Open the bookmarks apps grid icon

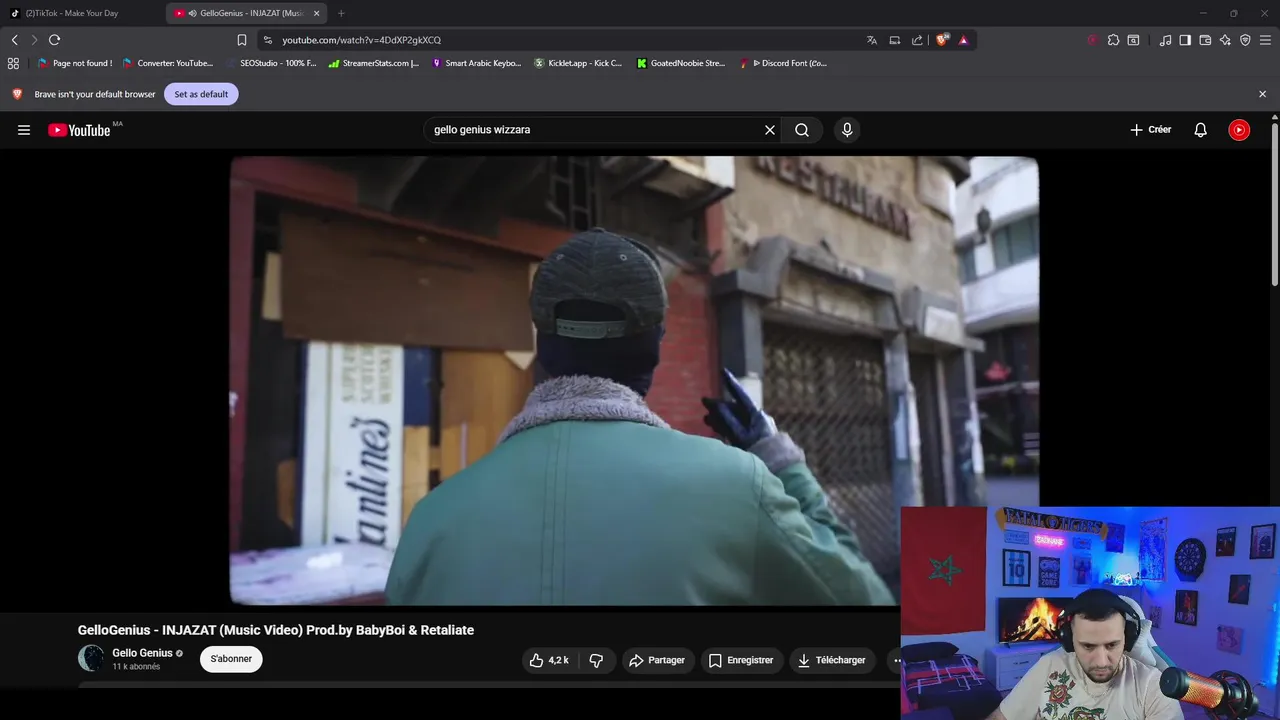pyautogui.click(x=13, y=63)
